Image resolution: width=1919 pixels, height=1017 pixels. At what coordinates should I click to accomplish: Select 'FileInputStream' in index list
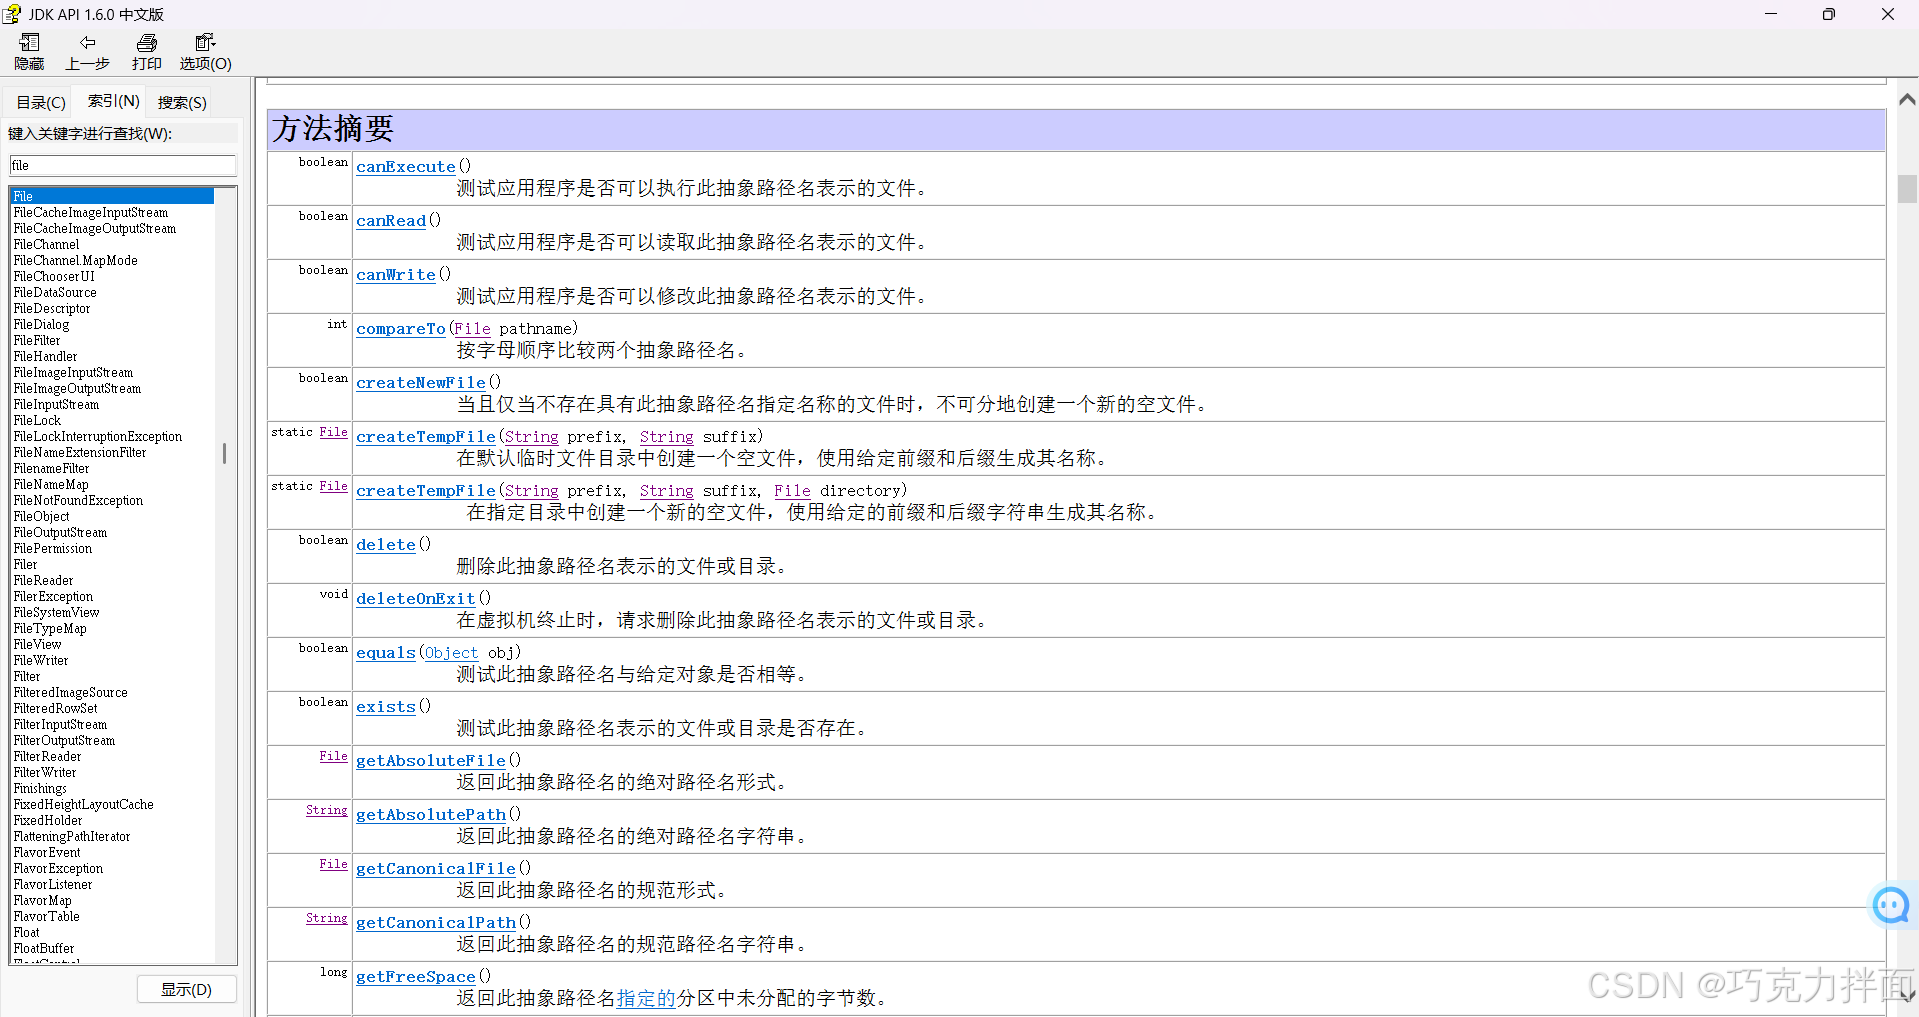(56, 404)
